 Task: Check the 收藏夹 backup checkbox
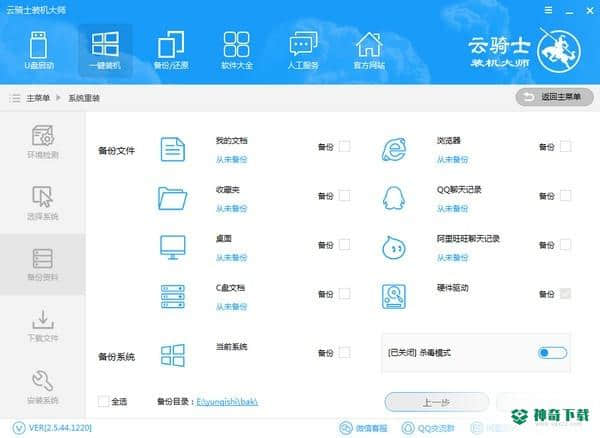point(344,195)
